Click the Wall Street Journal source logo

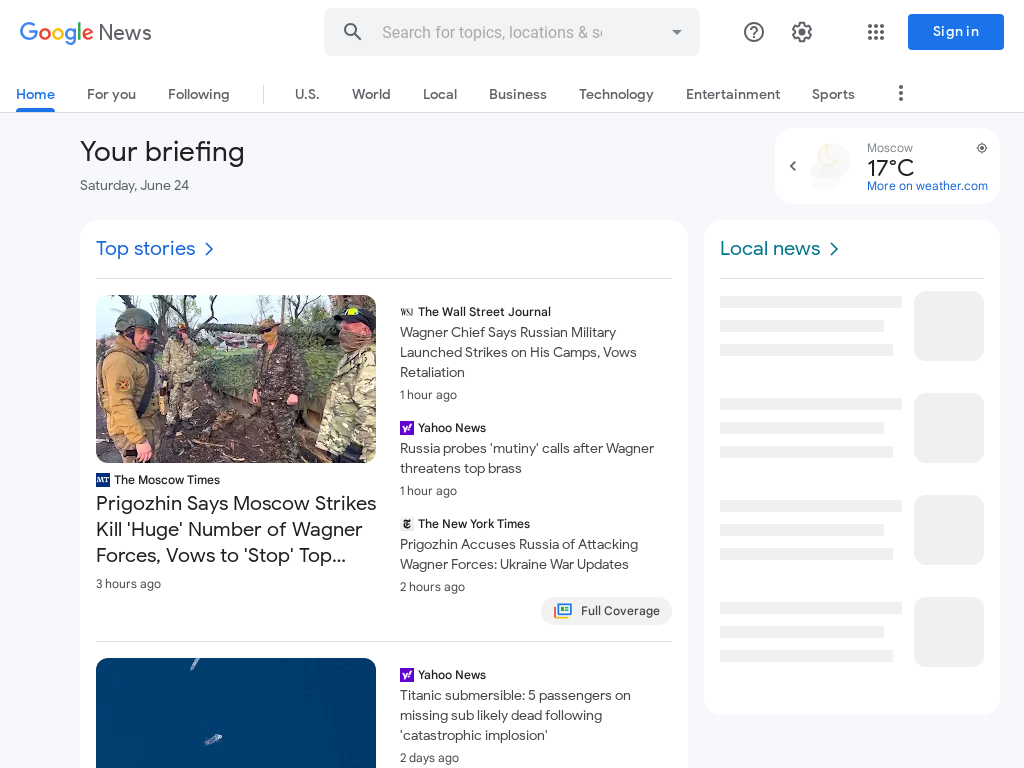click(x=407, y=312)
